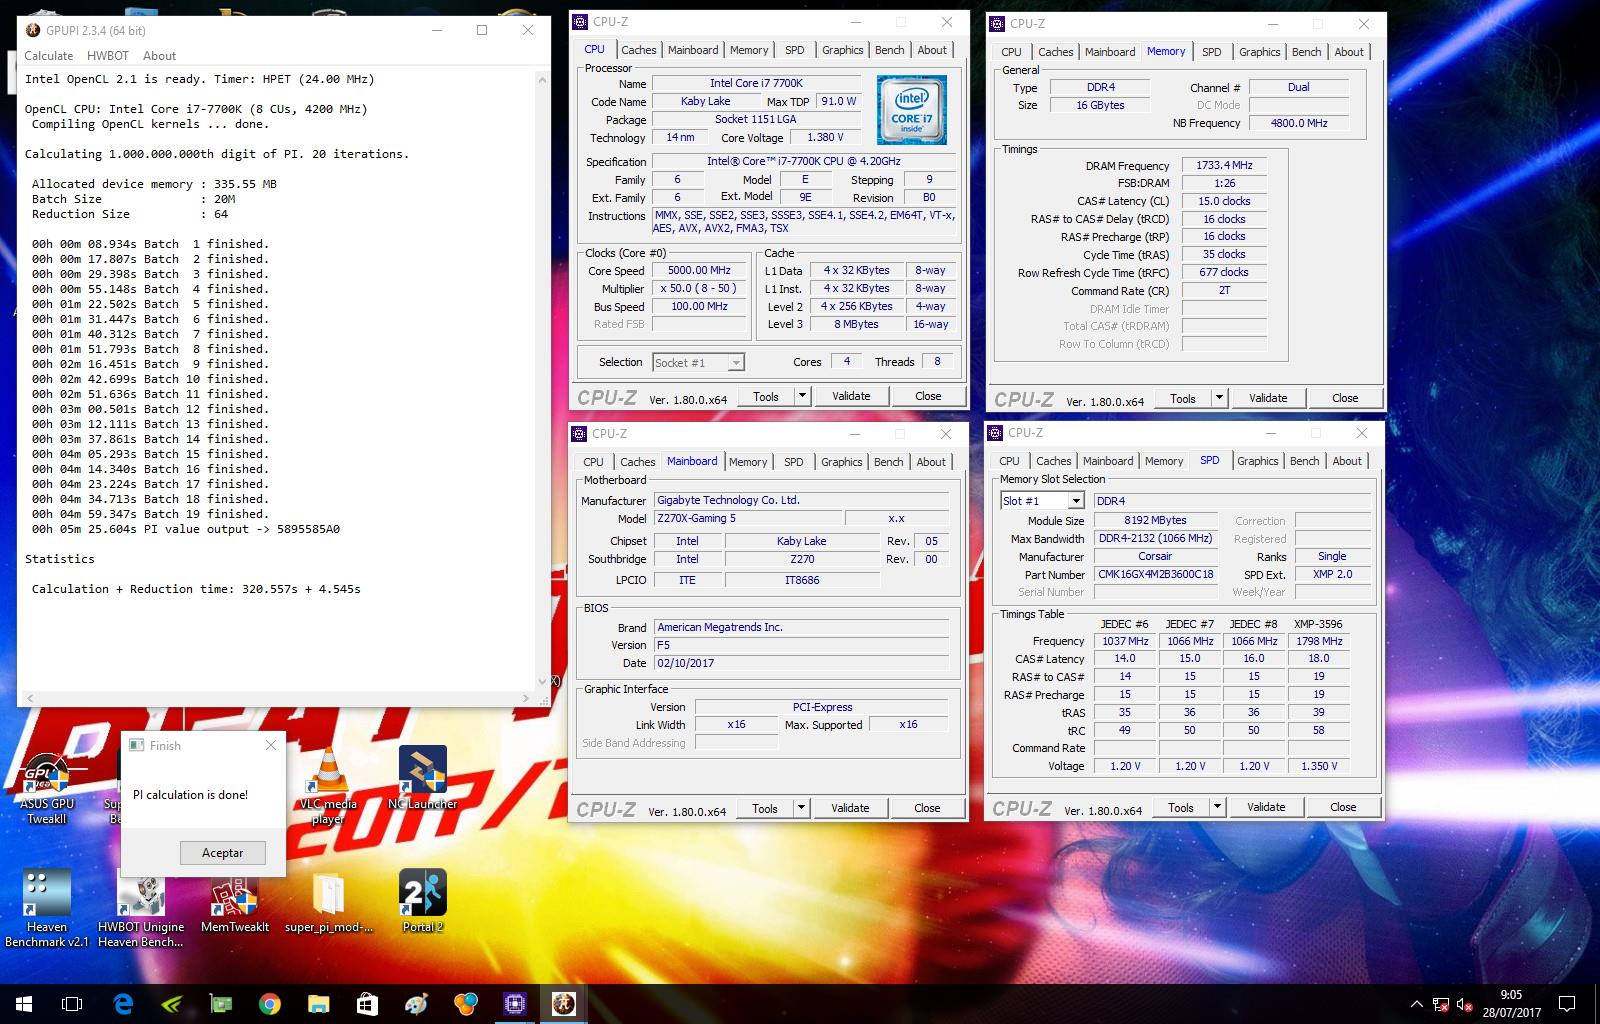Click the XMP-3596 column header in SPD
This screenshot has height=1024, width=1600.
(1318, 624)
